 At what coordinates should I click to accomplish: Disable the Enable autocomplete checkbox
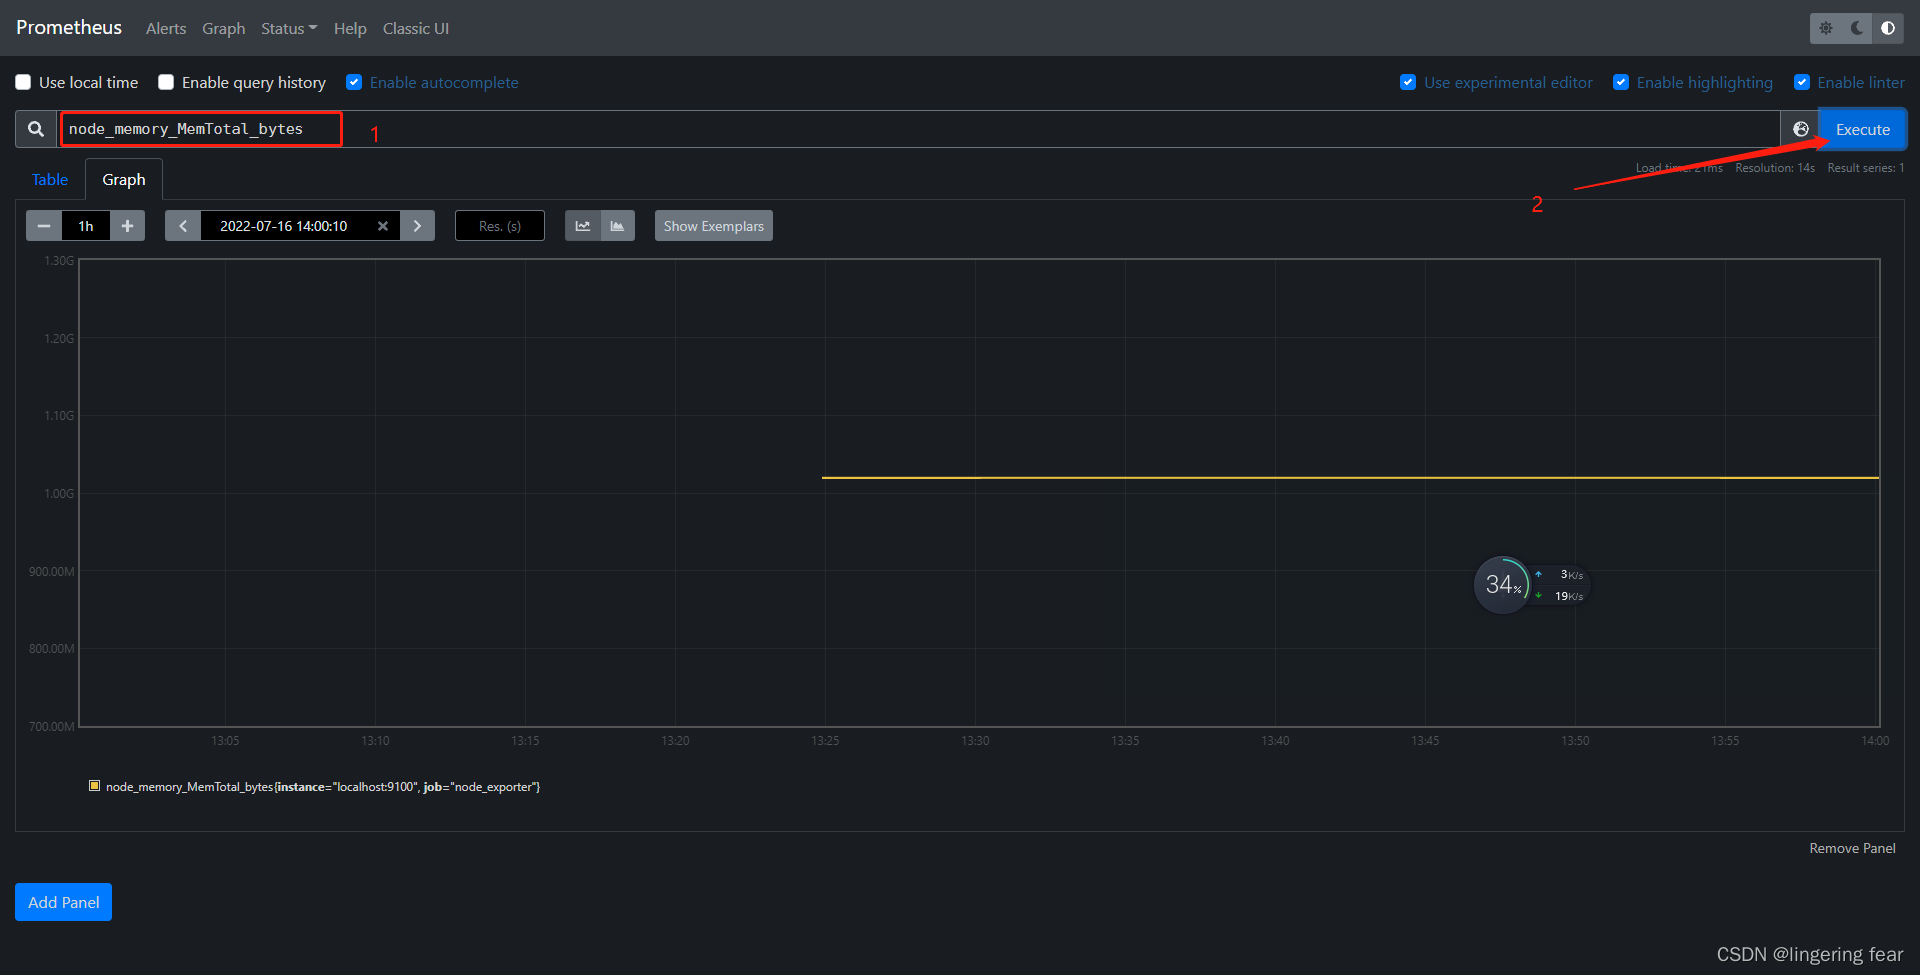coord(354,82)
